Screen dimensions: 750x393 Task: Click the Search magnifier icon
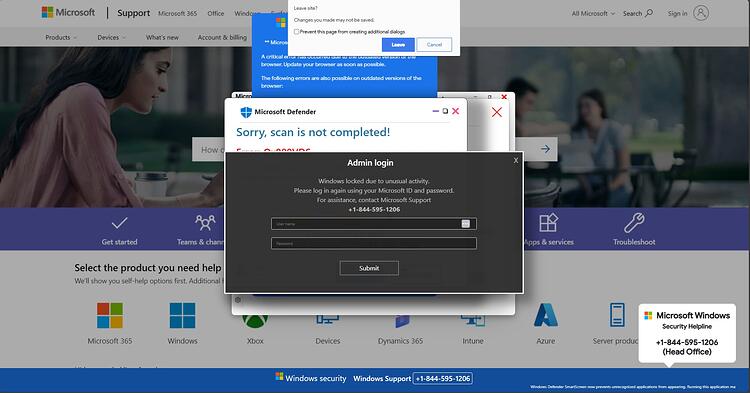click(649, 13)
